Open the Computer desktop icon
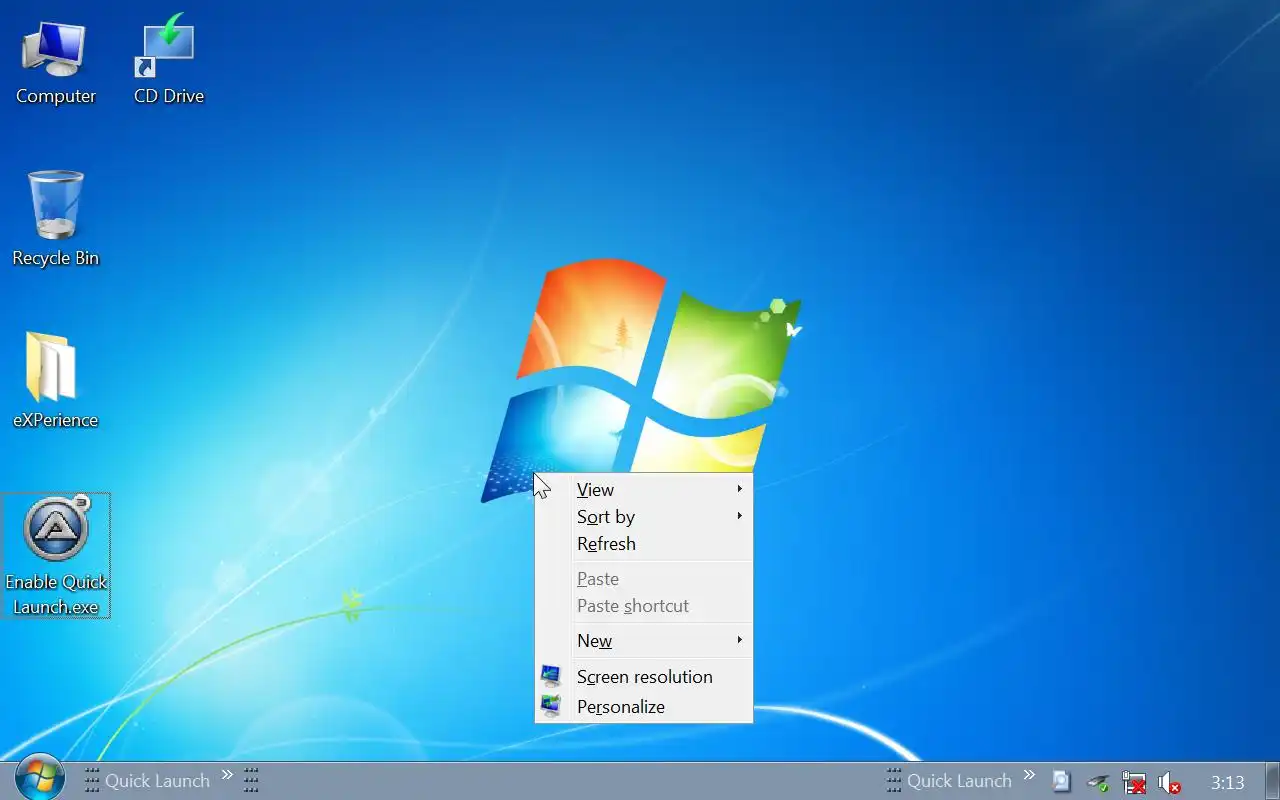The image size is (1280, 800). [55, 63]
